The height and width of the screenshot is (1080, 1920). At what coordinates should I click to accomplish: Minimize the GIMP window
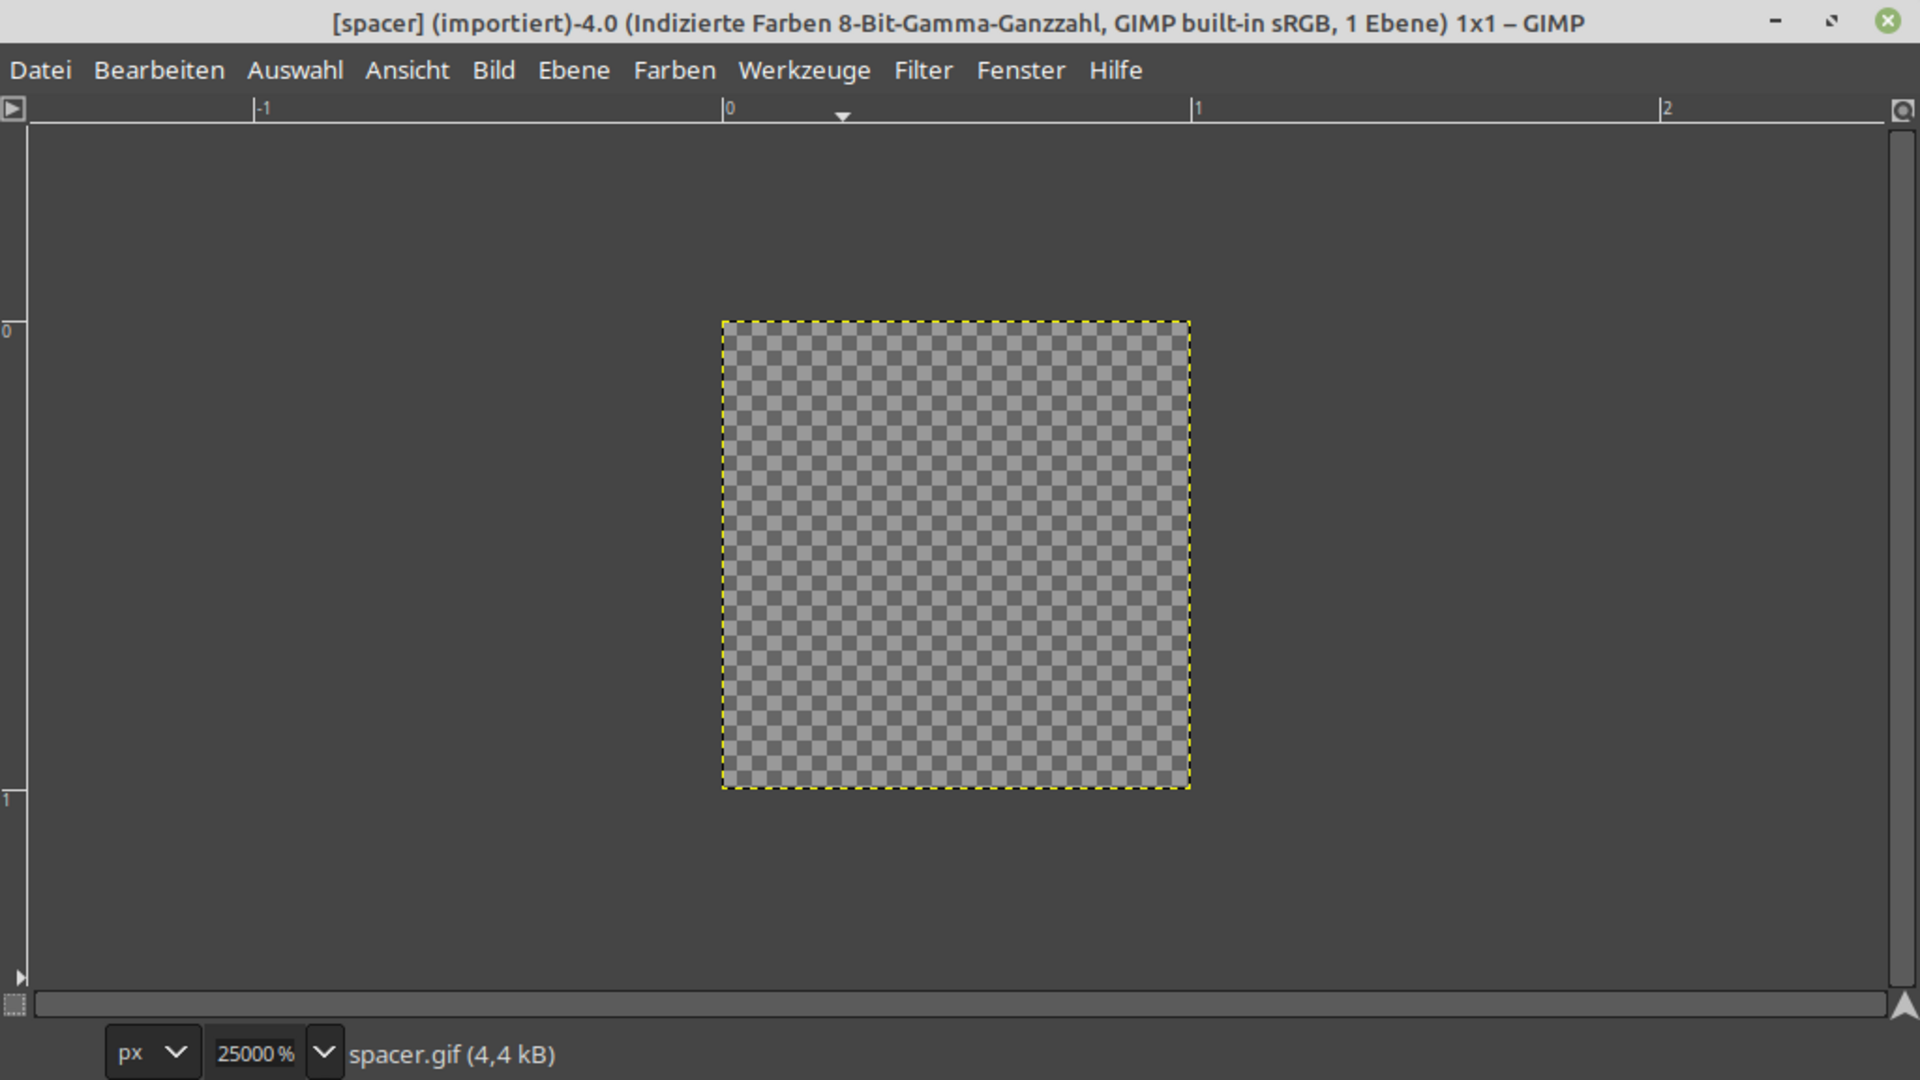[1776, 21]
